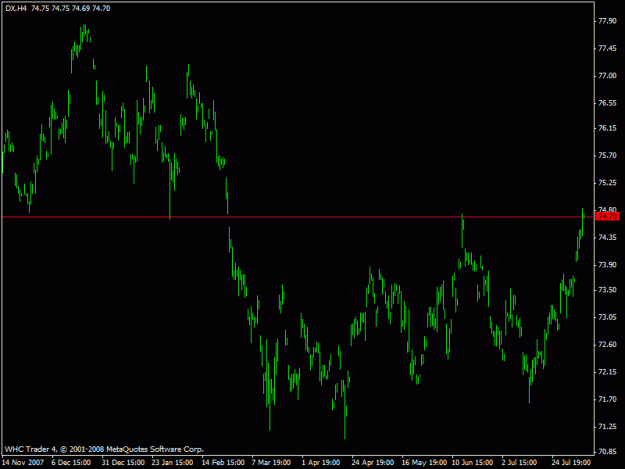This screenshot has width=625, height=469.
Task: Select the '24 Apr 19:00' time label
Action: point(373,463)
